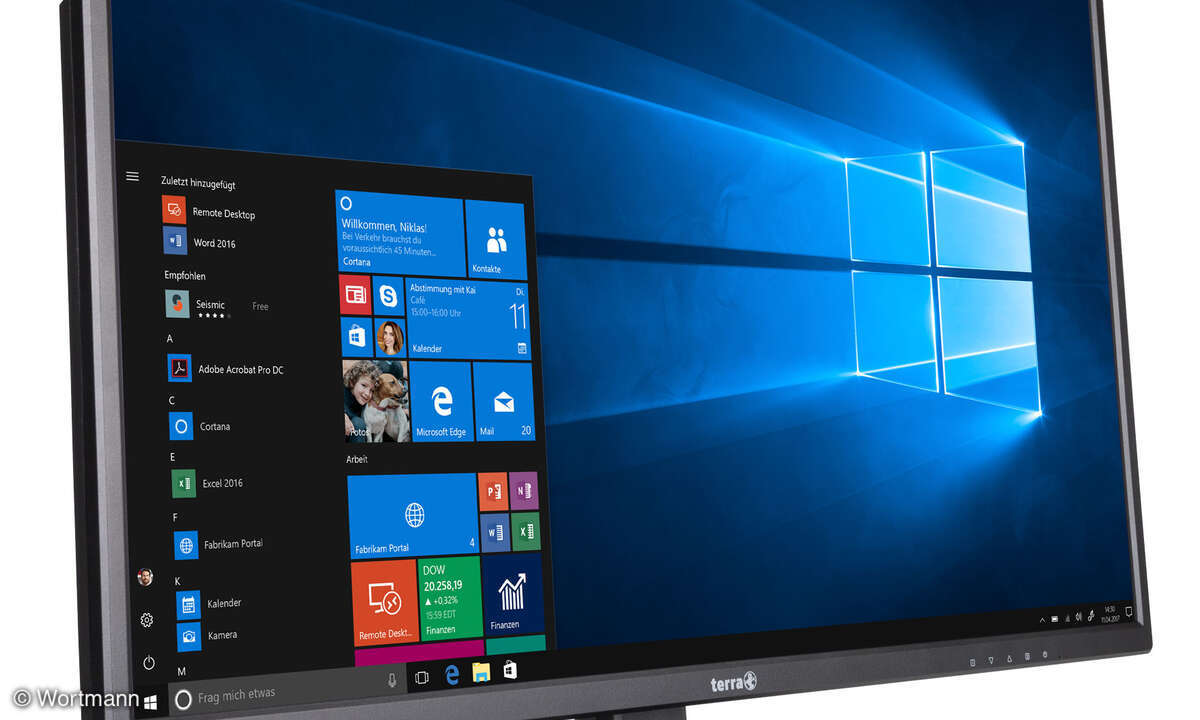Open Store from the taskbar
Image resolution: width=1200 pixels, height=720 pixels.
tap(510, 670)
